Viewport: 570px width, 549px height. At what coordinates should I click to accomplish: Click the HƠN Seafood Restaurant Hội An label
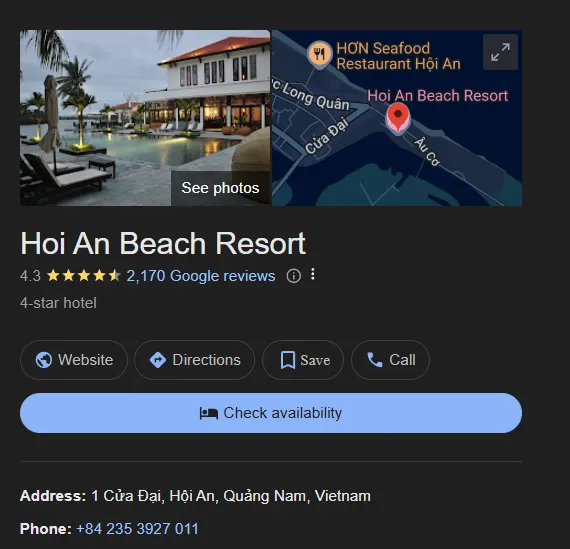(398, 56)
